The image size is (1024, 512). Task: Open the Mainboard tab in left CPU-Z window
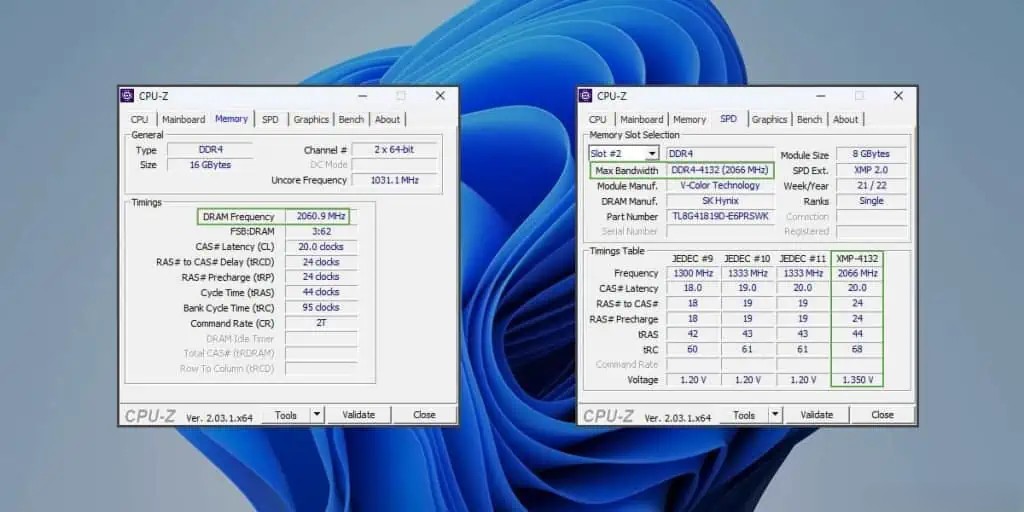pyautogui.click(x=184, y=120)
